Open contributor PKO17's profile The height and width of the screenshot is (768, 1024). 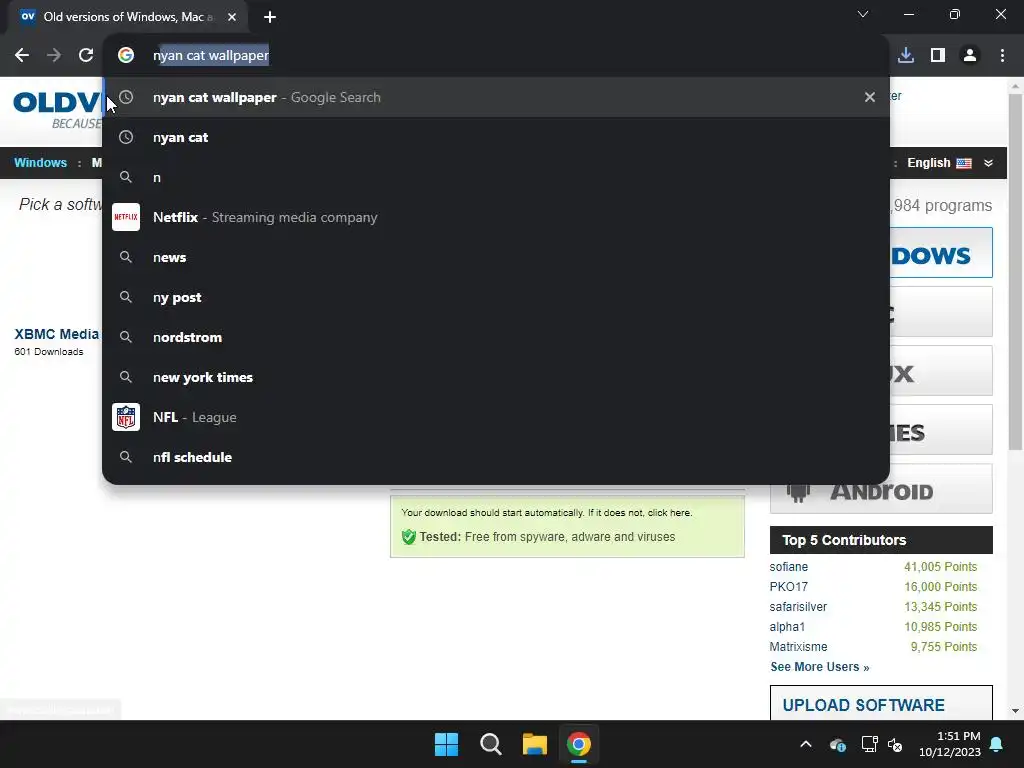[788, 586]
